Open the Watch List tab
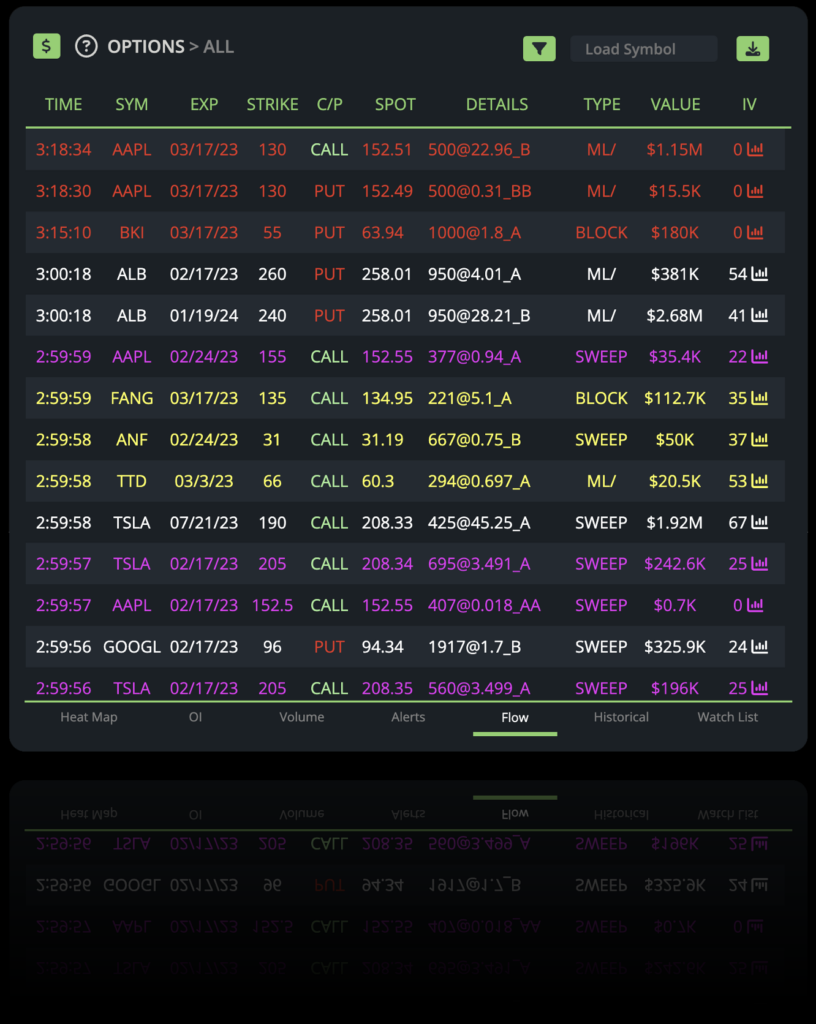 click(728, 717)
